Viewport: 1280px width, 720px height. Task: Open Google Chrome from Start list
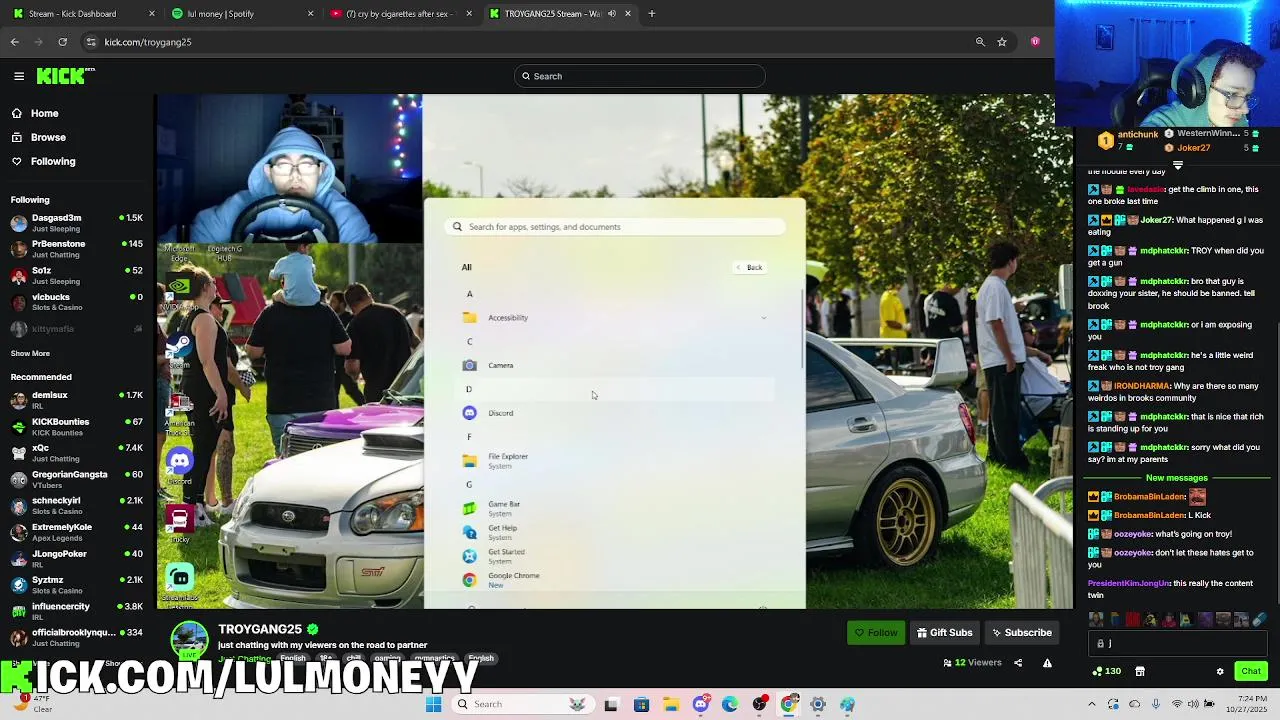615,580
